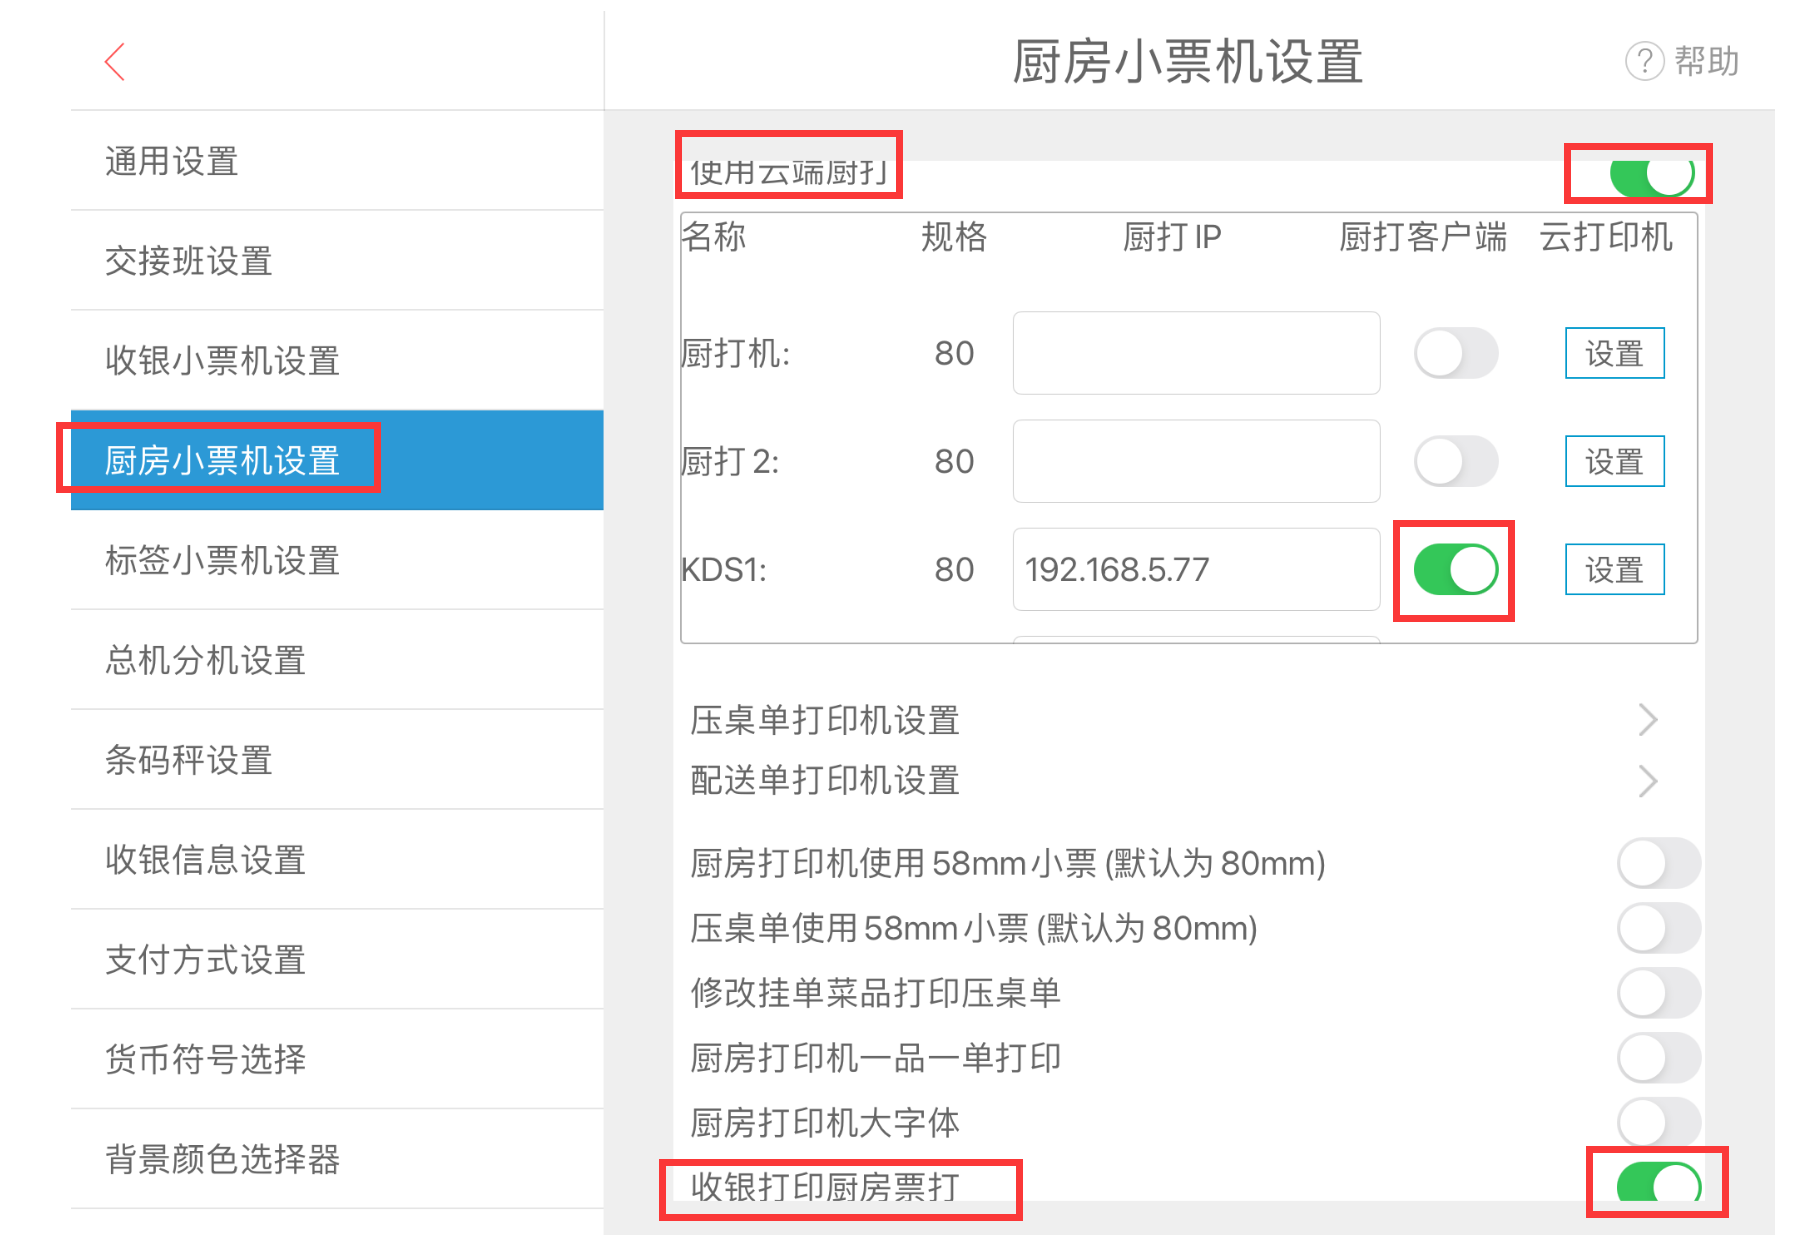Click 设置 button in KDS1 row
This screenshot has width=1808, height=1235.
pyautogui.click(x=1615, y=570)
